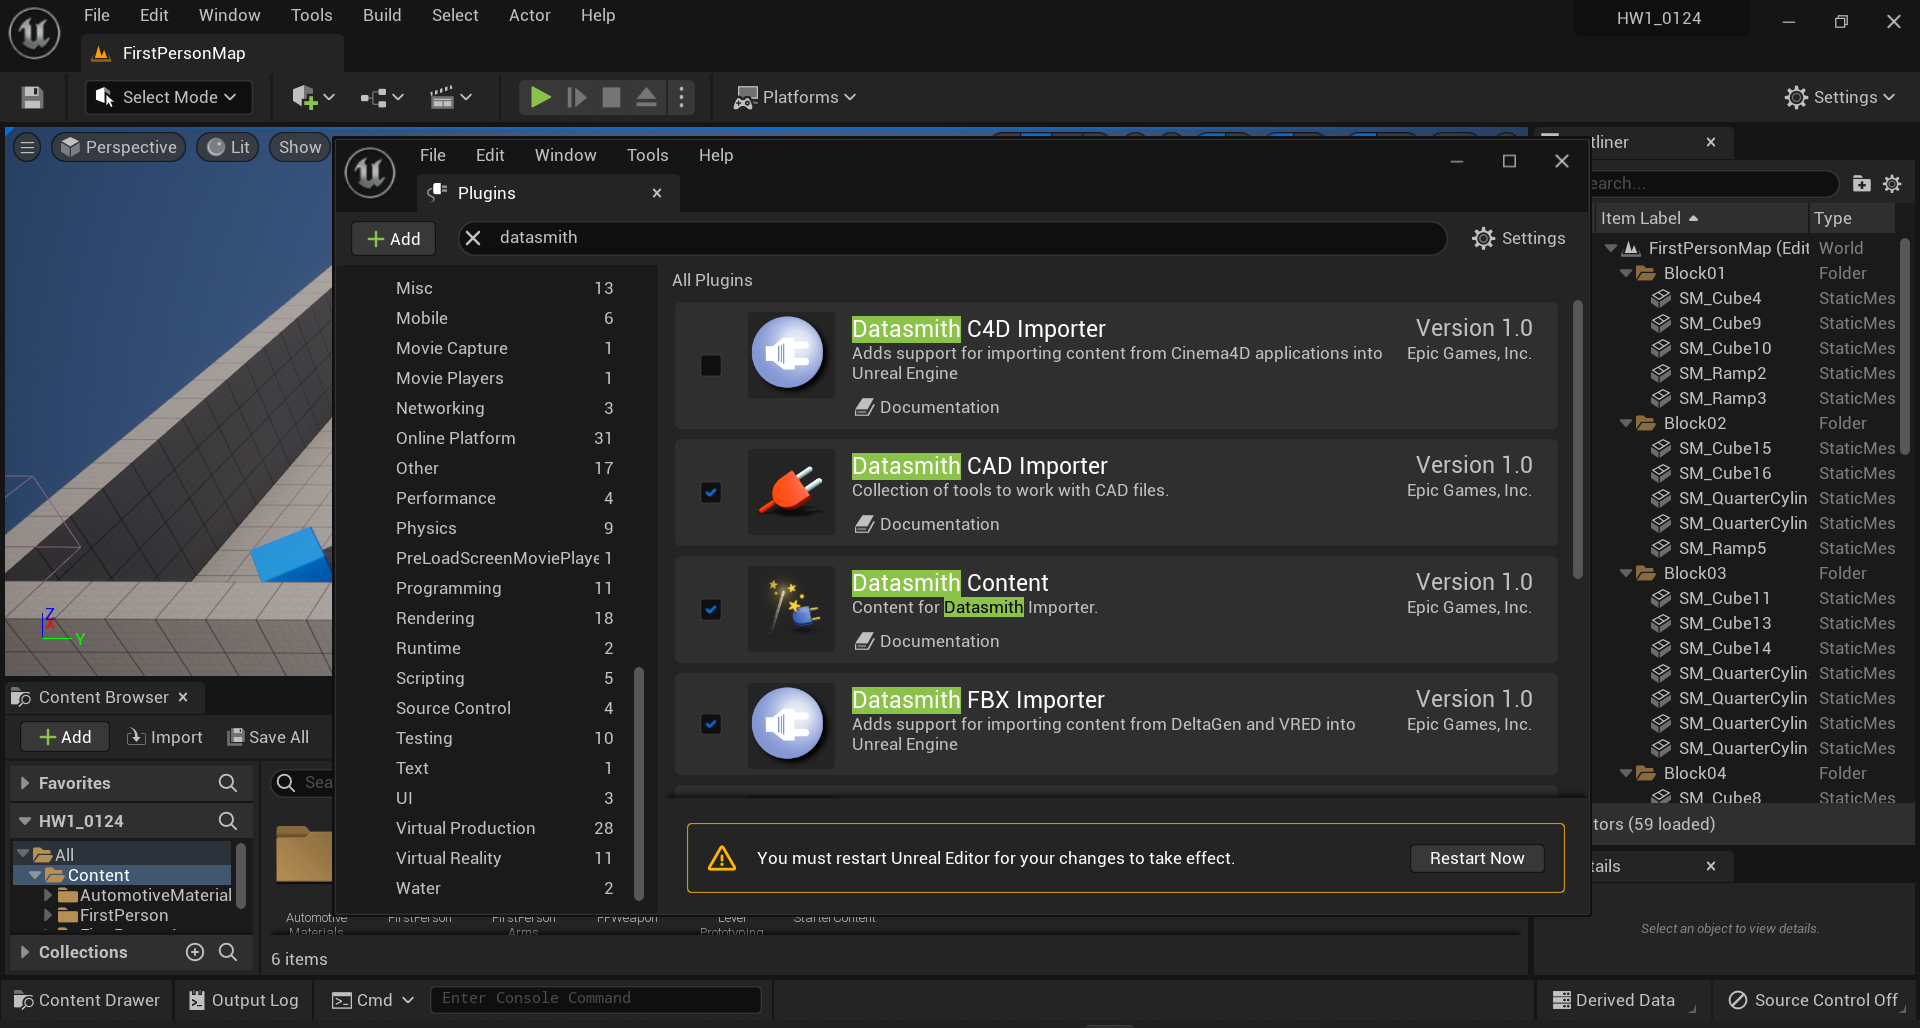
Task: Enable the Datasmith C4D Importer checkbox
Action: (711, 365)
